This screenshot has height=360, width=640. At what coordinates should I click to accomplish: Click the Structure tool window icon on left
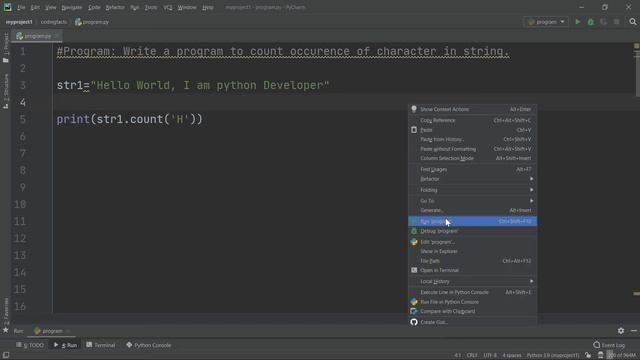[6, 106]
